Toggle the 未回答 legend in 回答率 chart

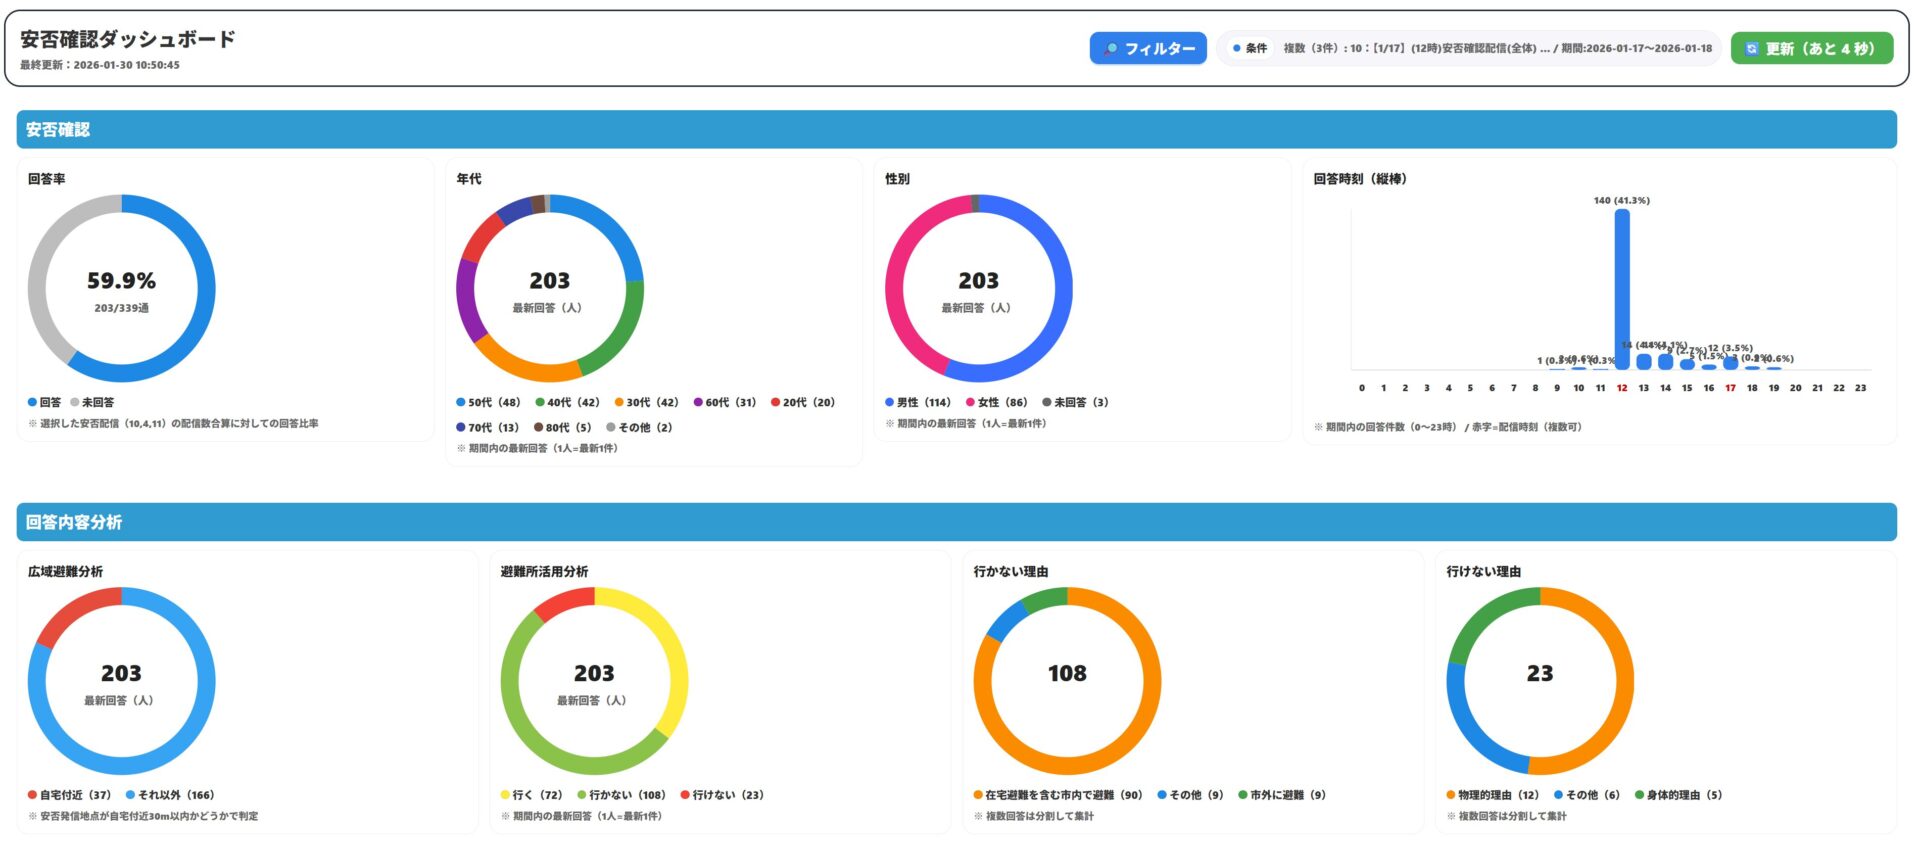tap(92, 402)
